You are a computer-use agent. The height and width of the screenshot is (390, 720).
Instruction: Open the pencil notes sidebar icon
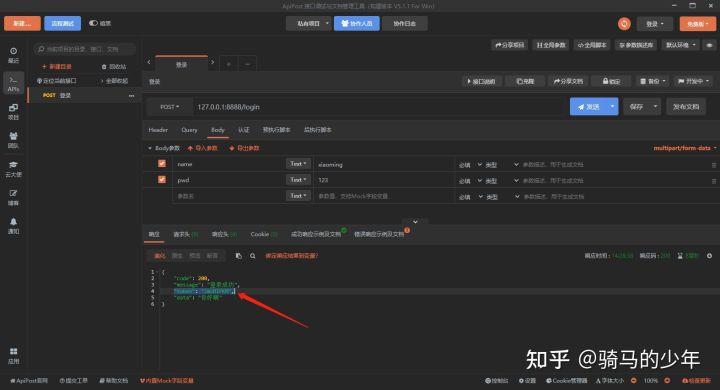point(13,198)
